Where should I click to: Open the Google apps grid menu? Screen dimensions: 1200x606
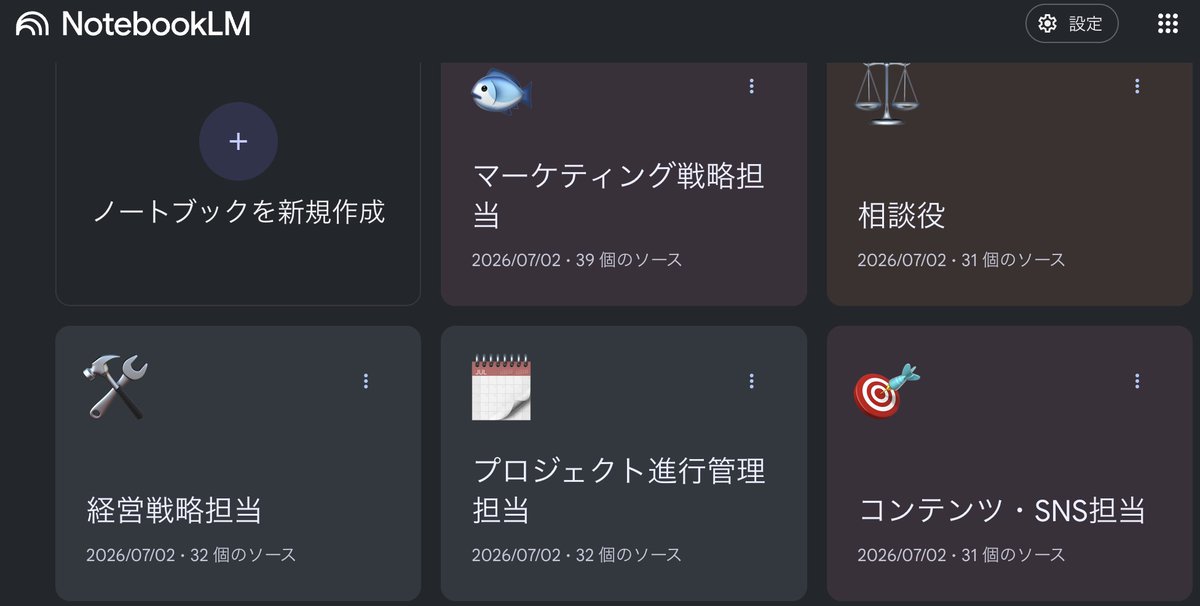tap(1167, 24)
